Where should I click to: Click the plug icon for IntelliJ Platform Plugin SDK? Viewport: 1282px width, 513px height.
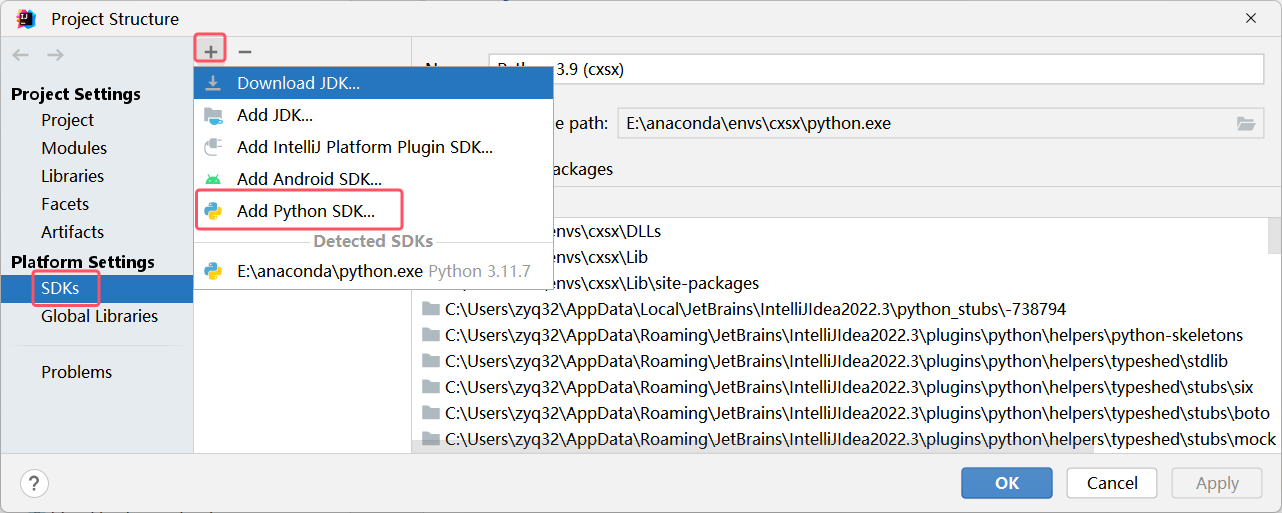(213, 147)
